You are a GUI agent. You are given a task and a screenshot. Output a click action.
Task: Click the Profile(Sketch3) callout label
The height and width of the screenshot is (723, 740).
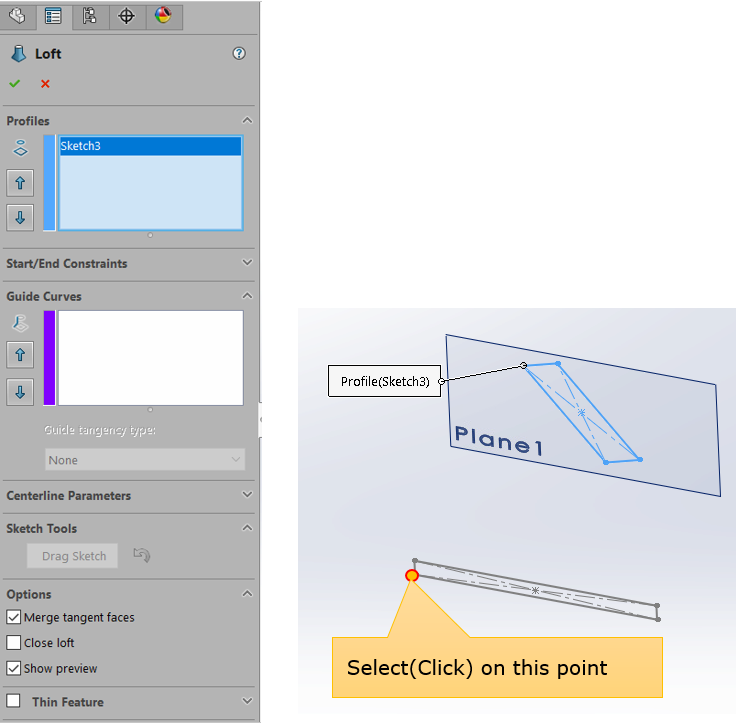(385, 381)
